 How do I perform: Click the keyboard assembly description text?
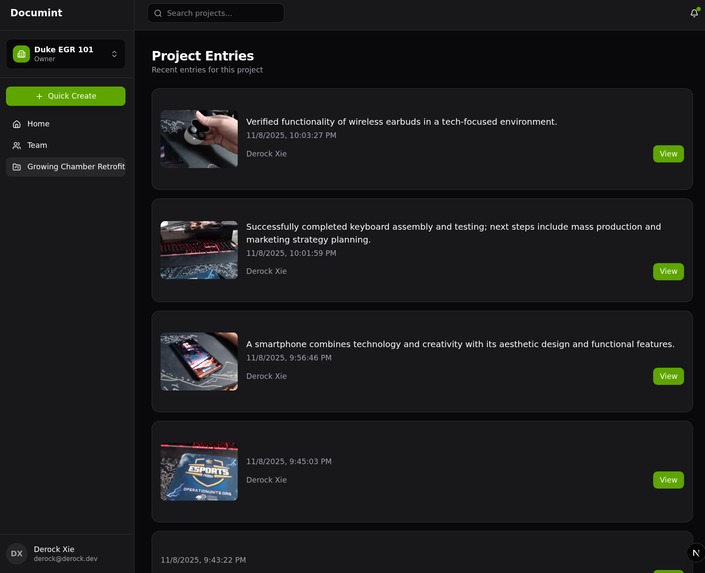(454, 233)
